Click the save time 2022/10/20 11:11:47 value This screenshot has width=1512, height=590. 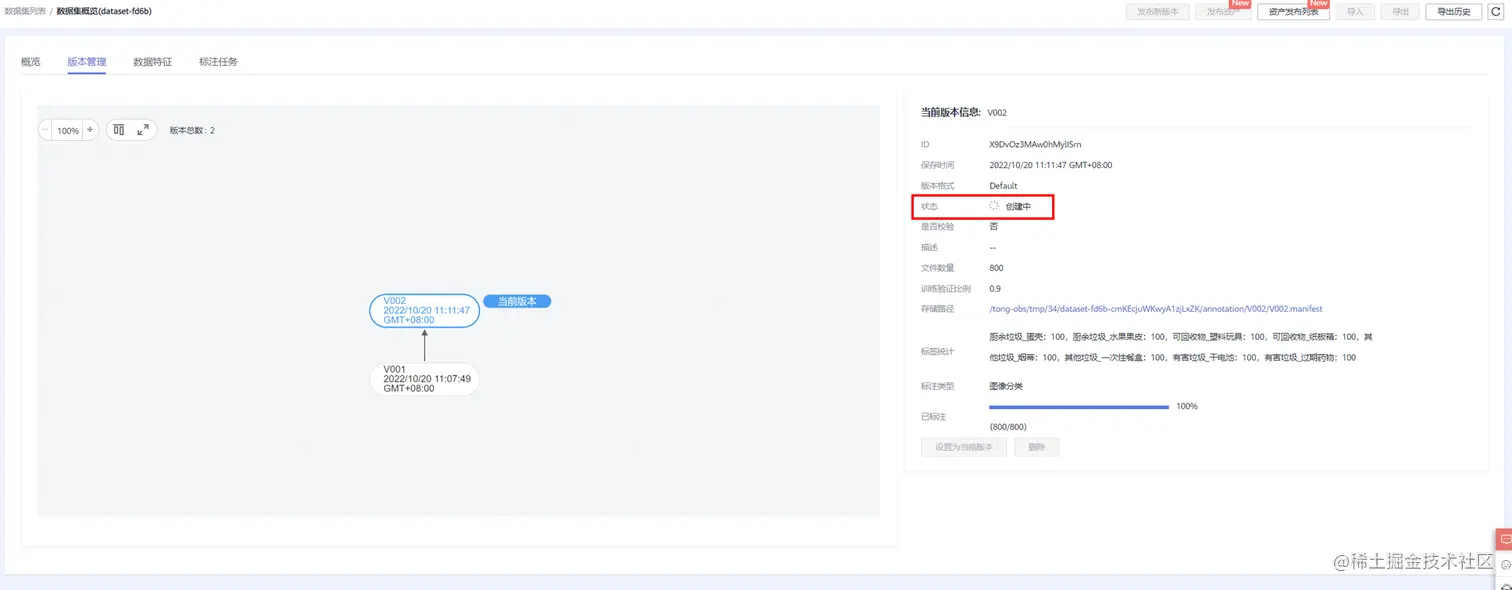pyautogui.click(x=1050, y=165)
